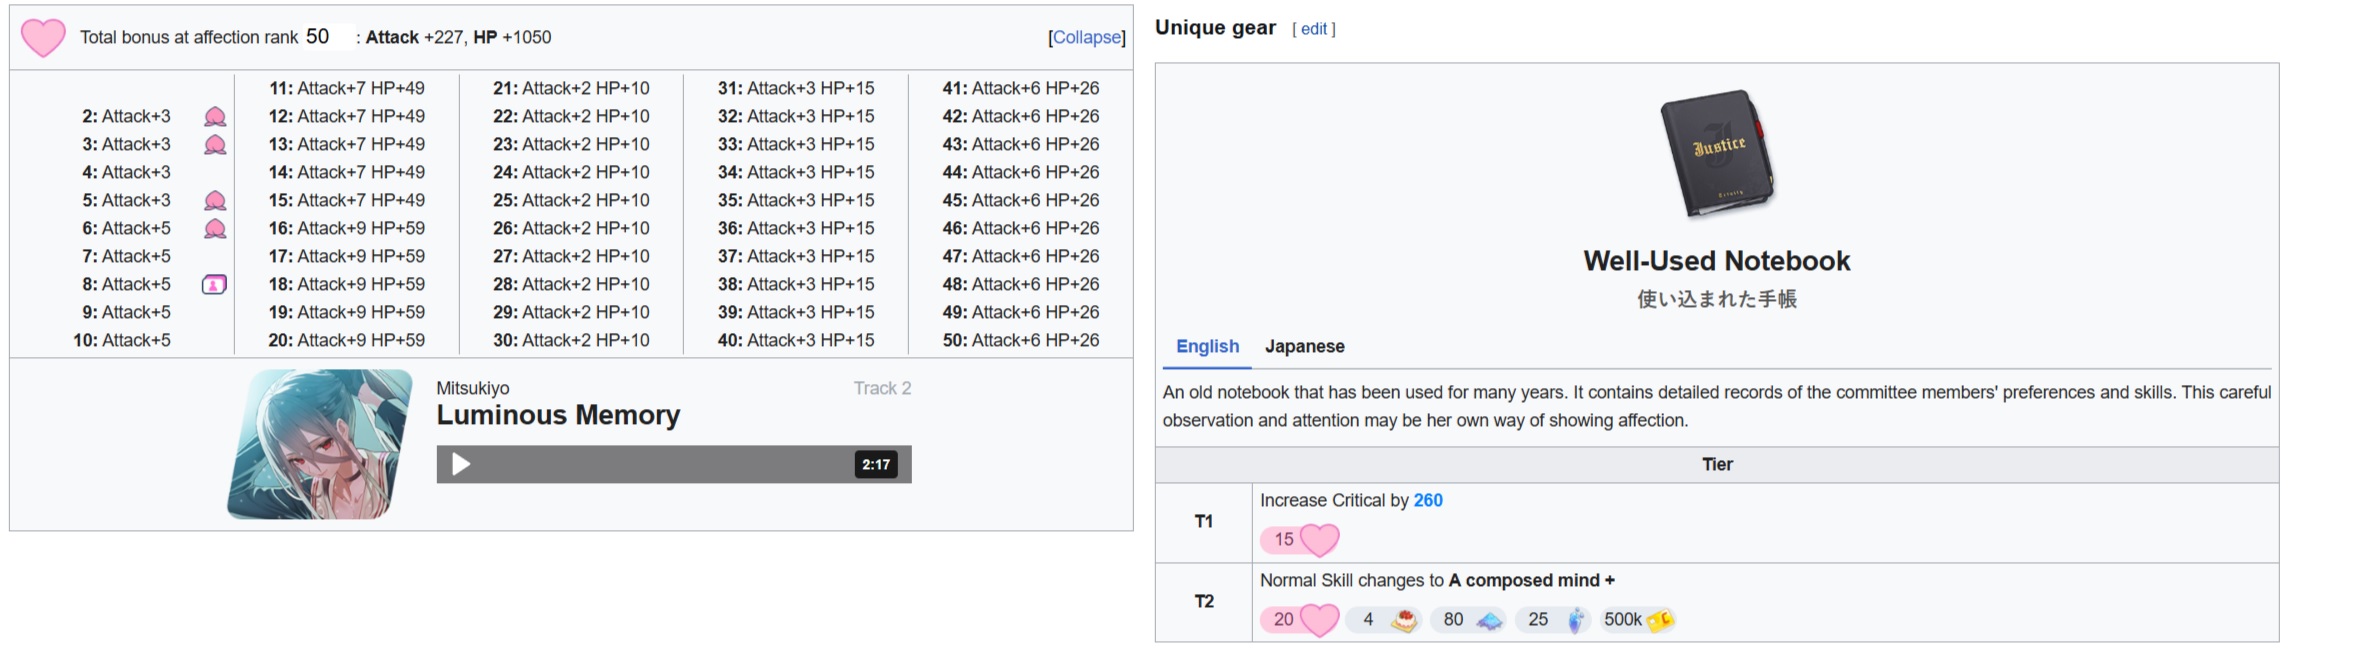Viewport: 2358px width, 649px height.
Task: Click the edit link beside Unique gear
Action: coord(1314,29)
